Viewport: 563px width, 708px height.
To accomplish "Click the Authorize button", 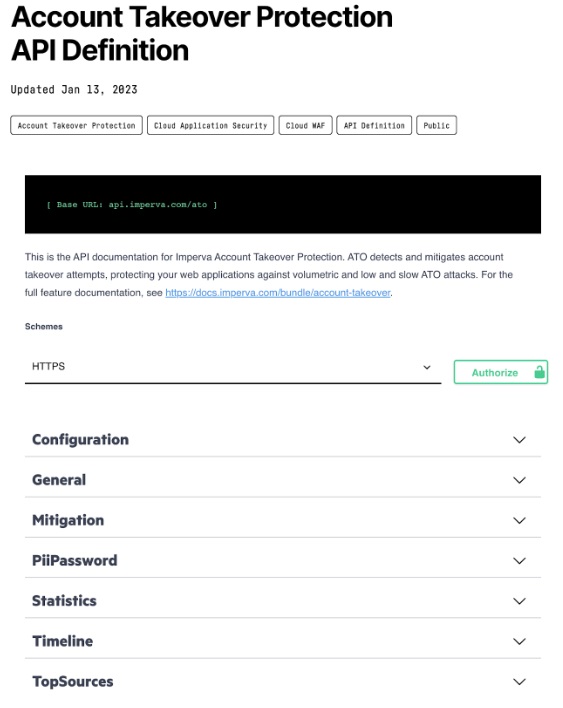I will [x=501, y=372].
